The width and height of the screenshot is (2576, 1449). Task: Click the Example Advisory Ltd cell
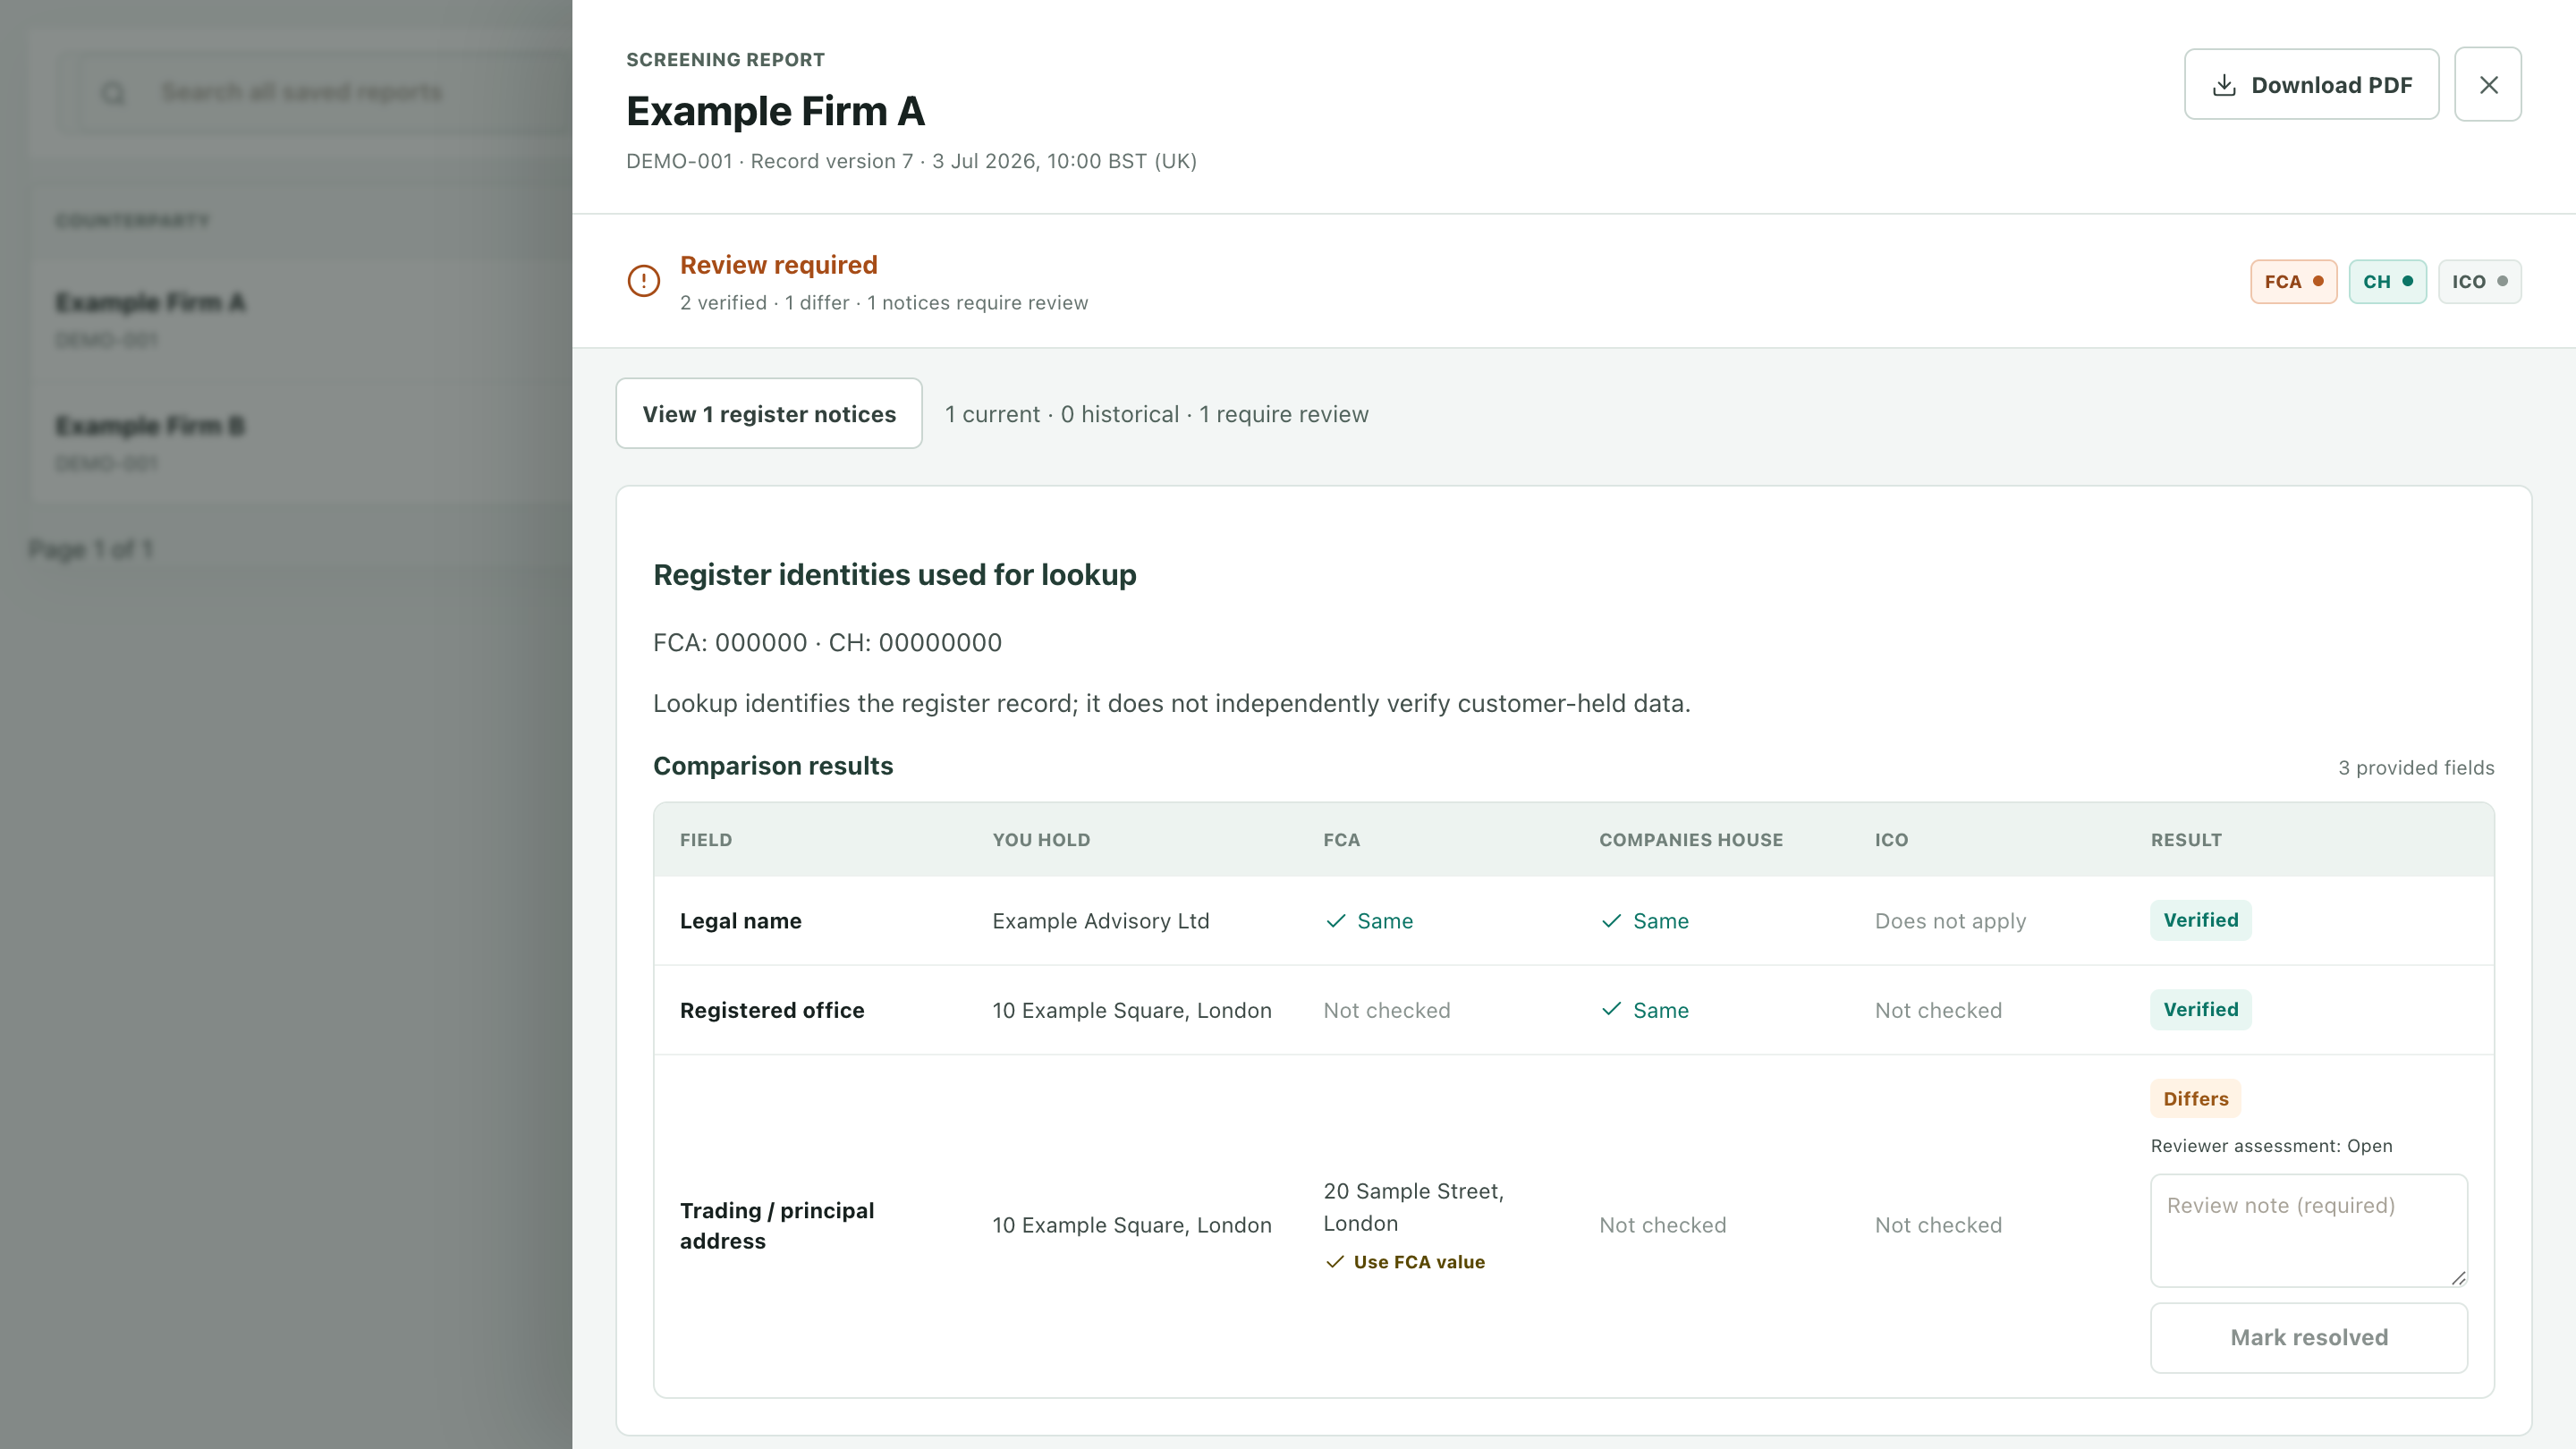pyautogui.click(x=1100, y=921)
